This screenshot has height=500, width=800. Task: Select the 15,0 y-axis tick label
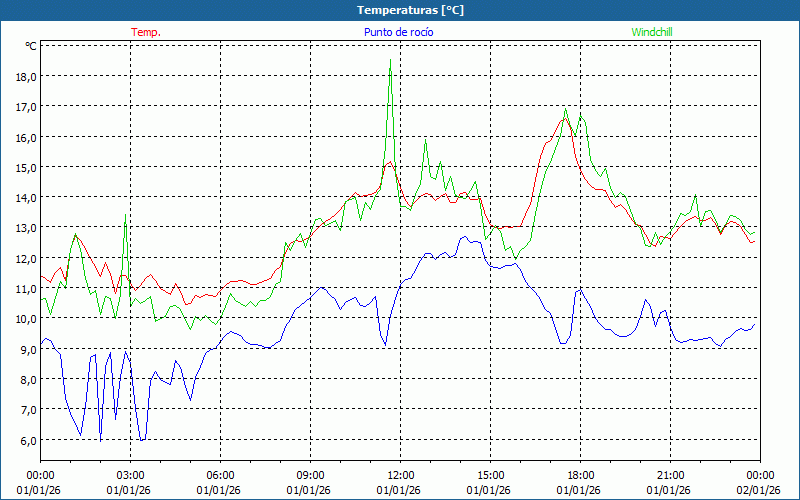point(25,167)
